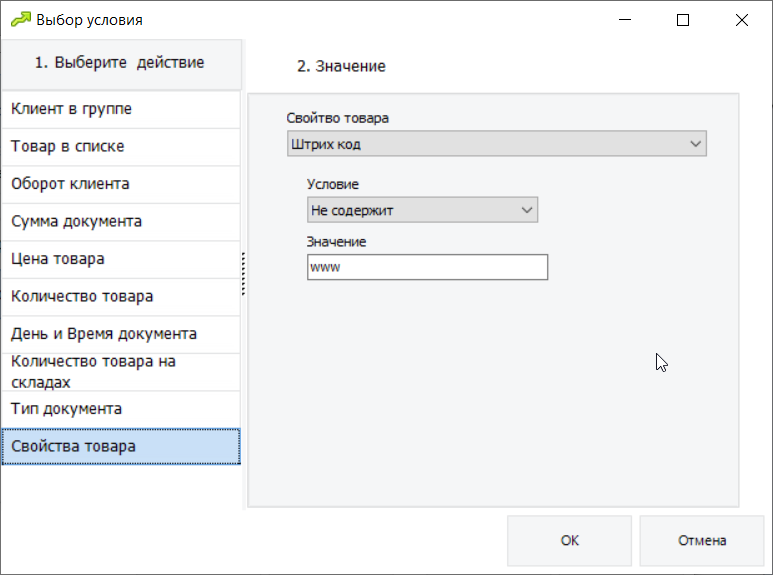Viewport: 773px width, 575px height.
Task: Confirm with the OK button
Action: 569,540
